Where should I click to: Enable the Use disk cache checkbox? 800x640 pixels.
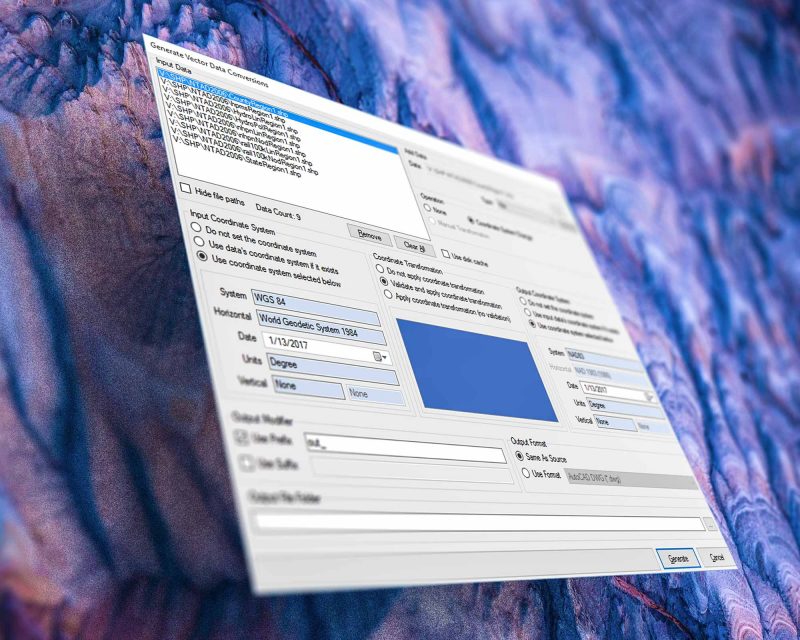click(446, 254)
